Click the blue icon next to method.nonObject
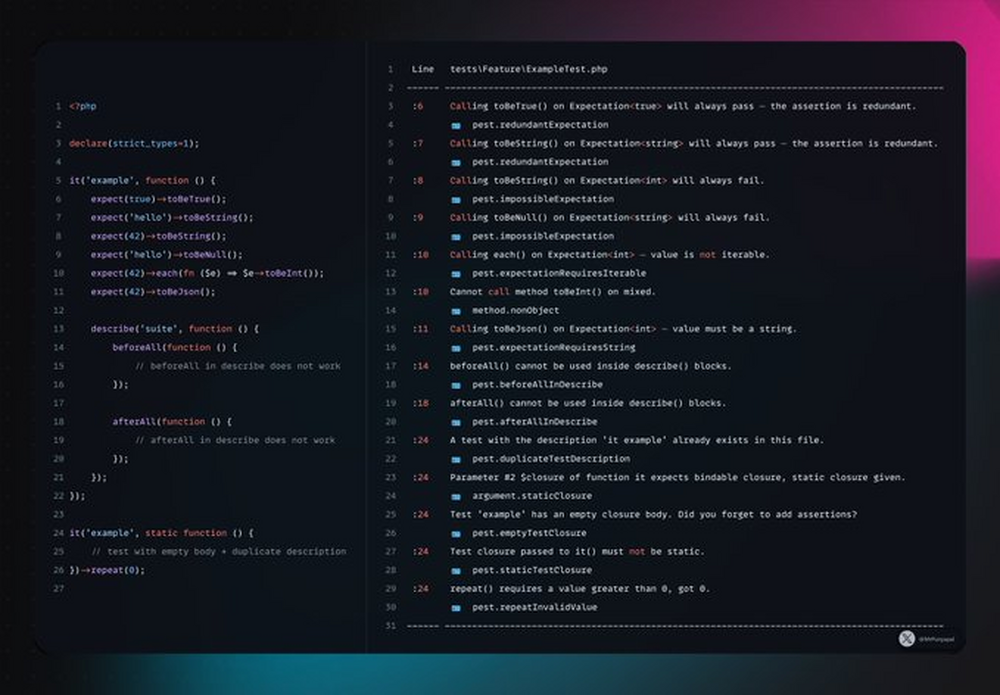Image resolution: width=1000 pixels, height=695 pixels. point(456,310)
